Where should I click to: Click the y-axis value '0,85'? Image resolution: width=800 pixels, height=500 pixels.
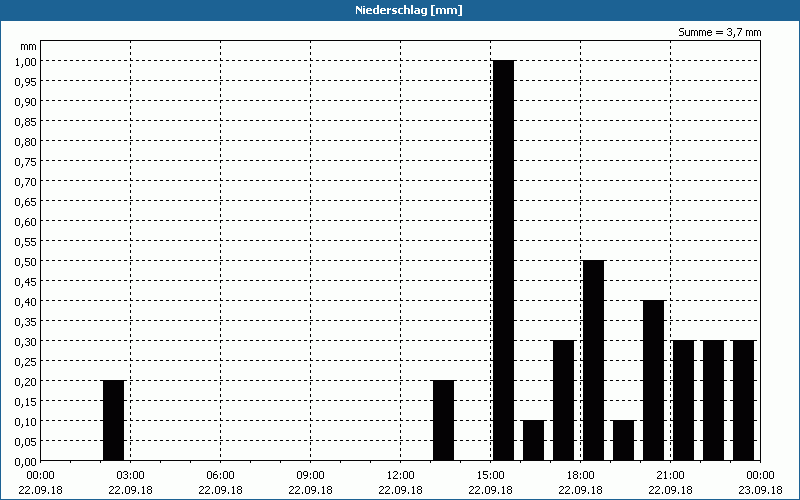tap(26, 121)
